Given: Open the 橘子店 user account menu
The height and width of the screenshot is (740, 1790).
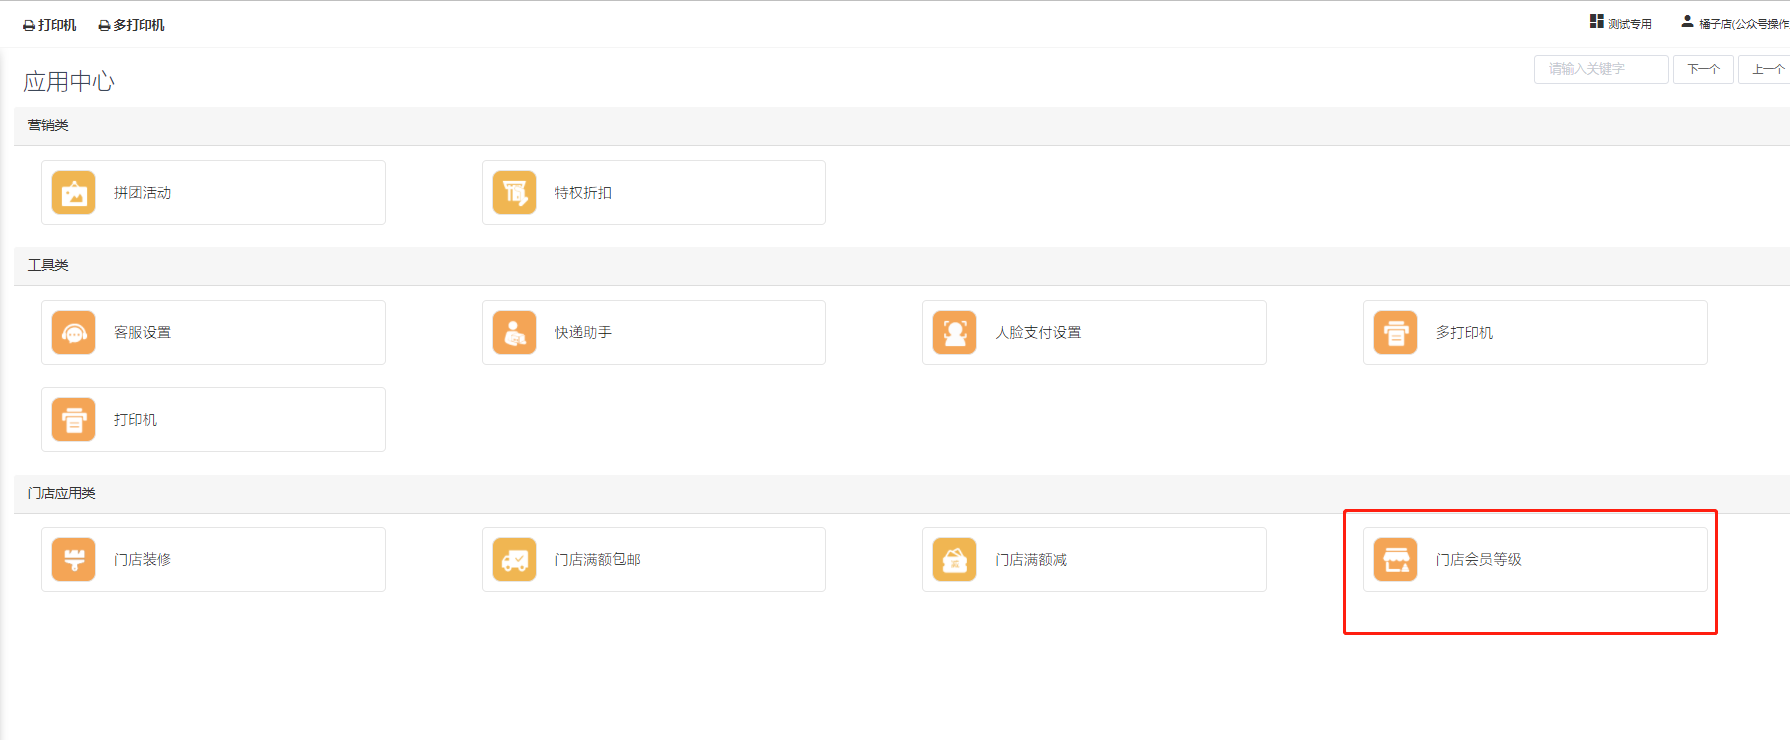Looking at the screenshot, I should tap(1736, 23).
